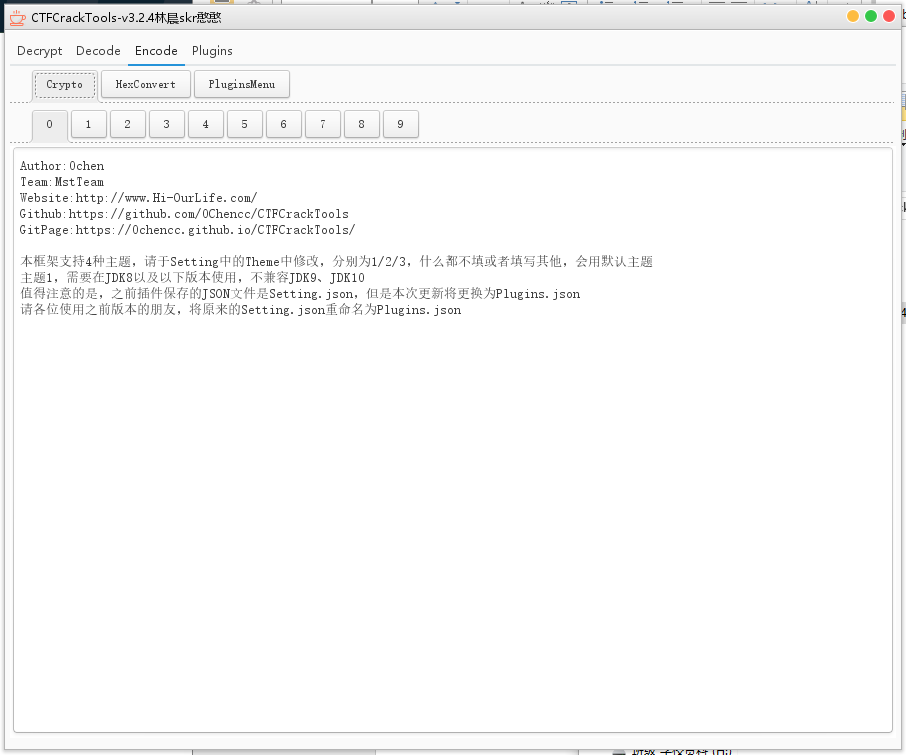Switch to the PluginsMenu tab
The height and width of the screenshot is (755, 906).
pos(242,84)
